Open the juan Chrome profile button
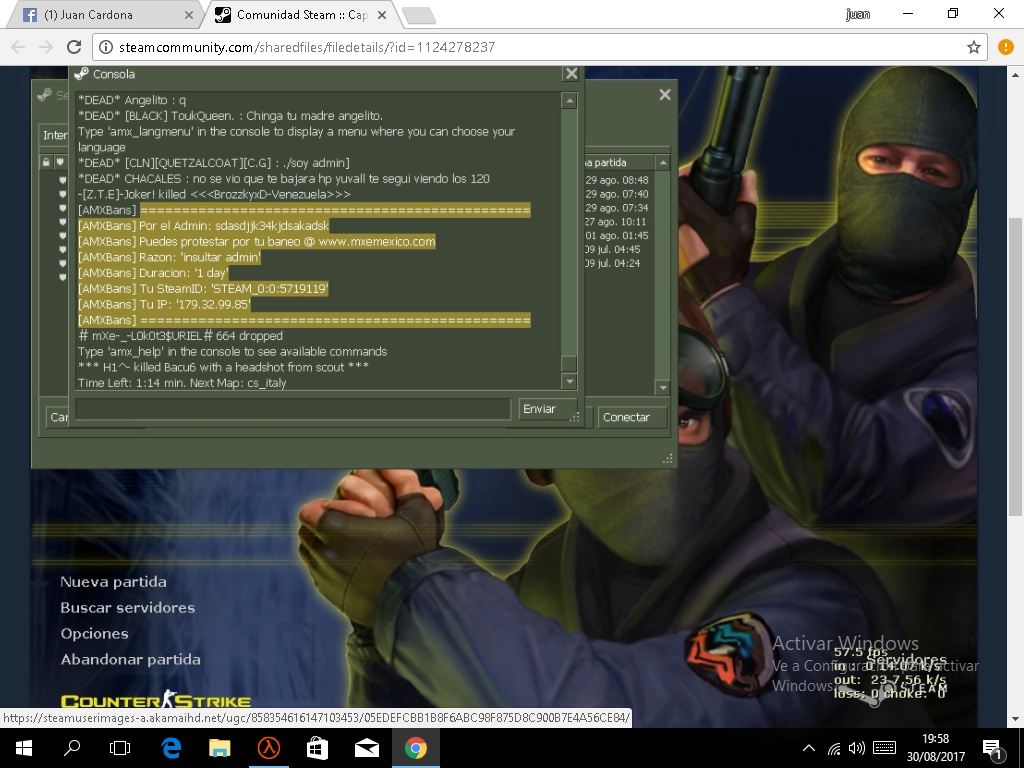 tap(857, 14)
